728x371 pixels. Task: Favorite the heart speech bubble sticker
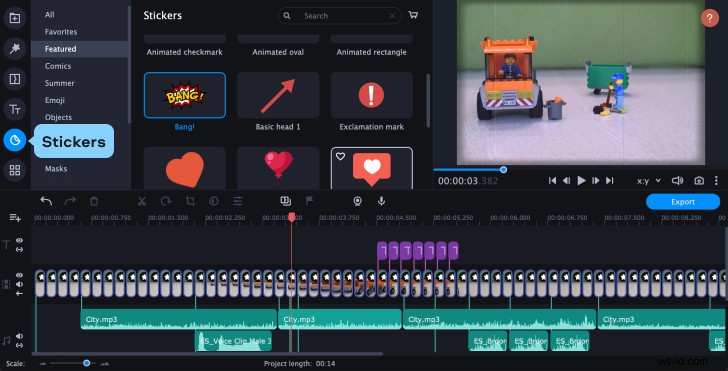[x=340, y=157]
